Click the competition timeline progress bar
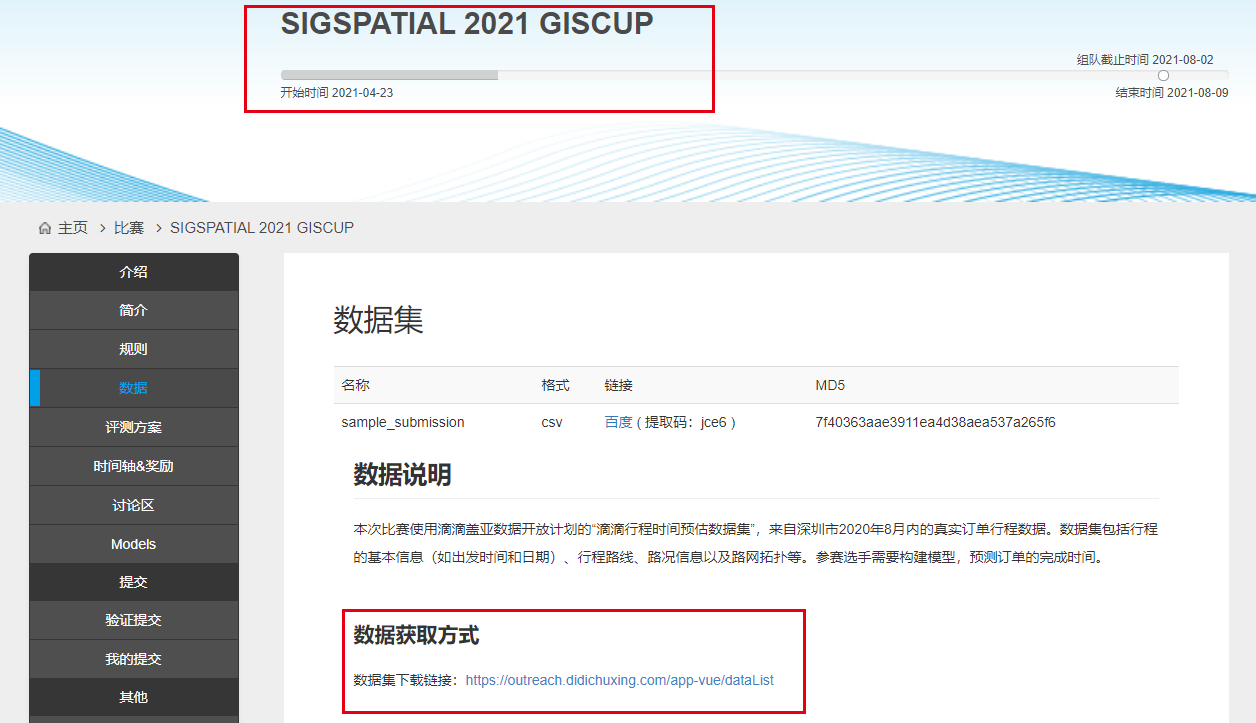 pos(755,75)
